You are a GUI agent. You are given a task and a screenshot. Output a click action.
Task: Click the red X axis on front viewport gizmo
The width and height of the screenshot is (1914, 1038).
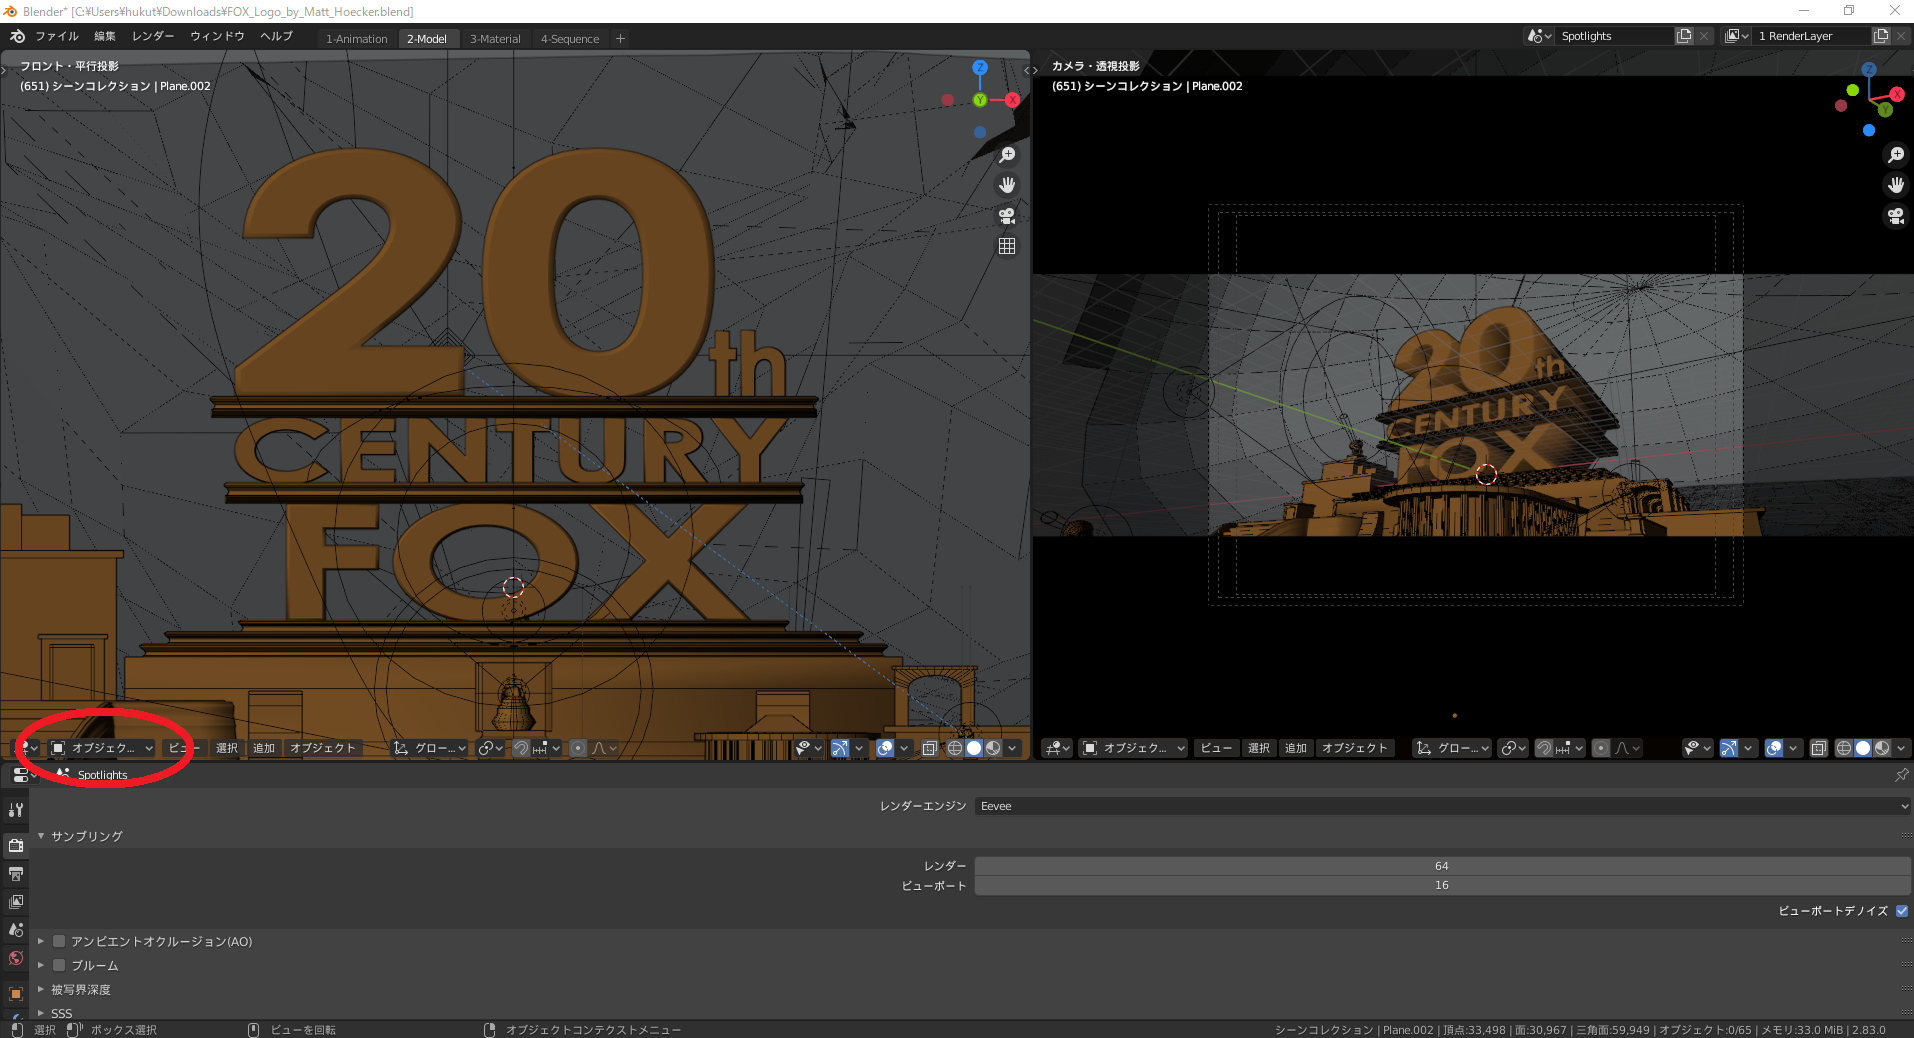click(x=1012, y=100)
